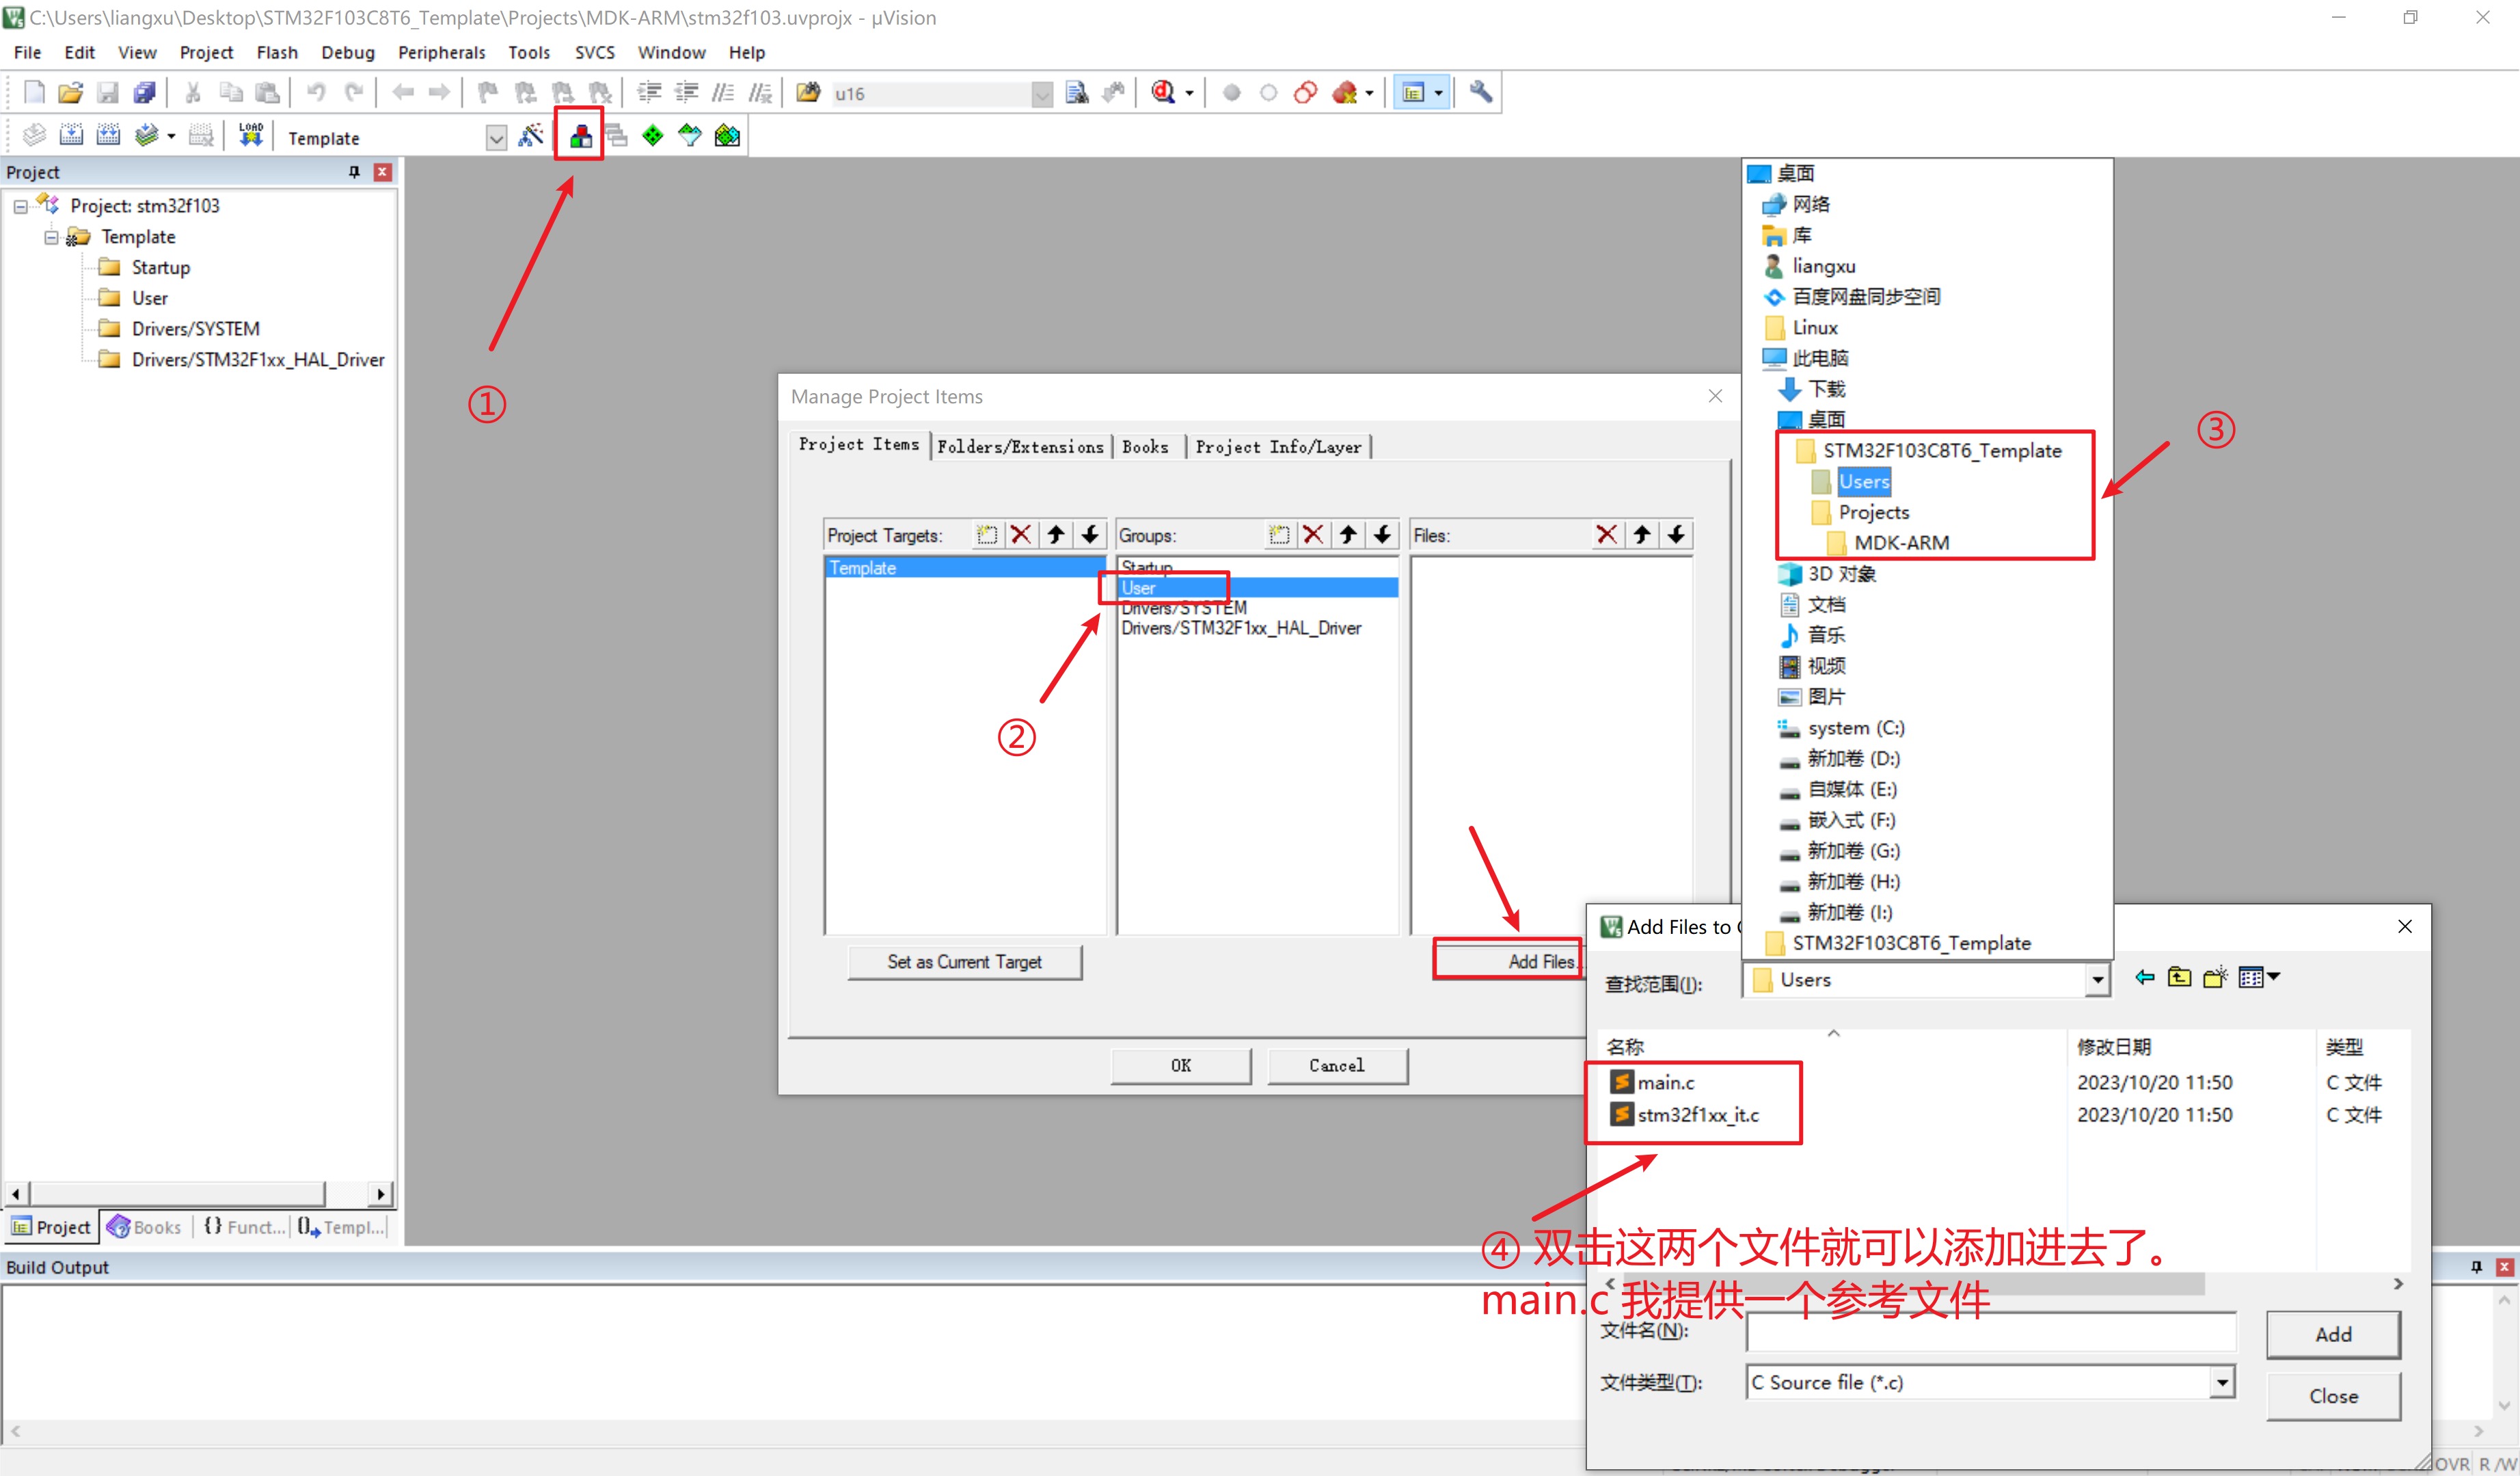Click the Save All toolbar icon
The height and width of the screenshot is (1476, 2520).
pyautogui.click(x=144, y=93)
